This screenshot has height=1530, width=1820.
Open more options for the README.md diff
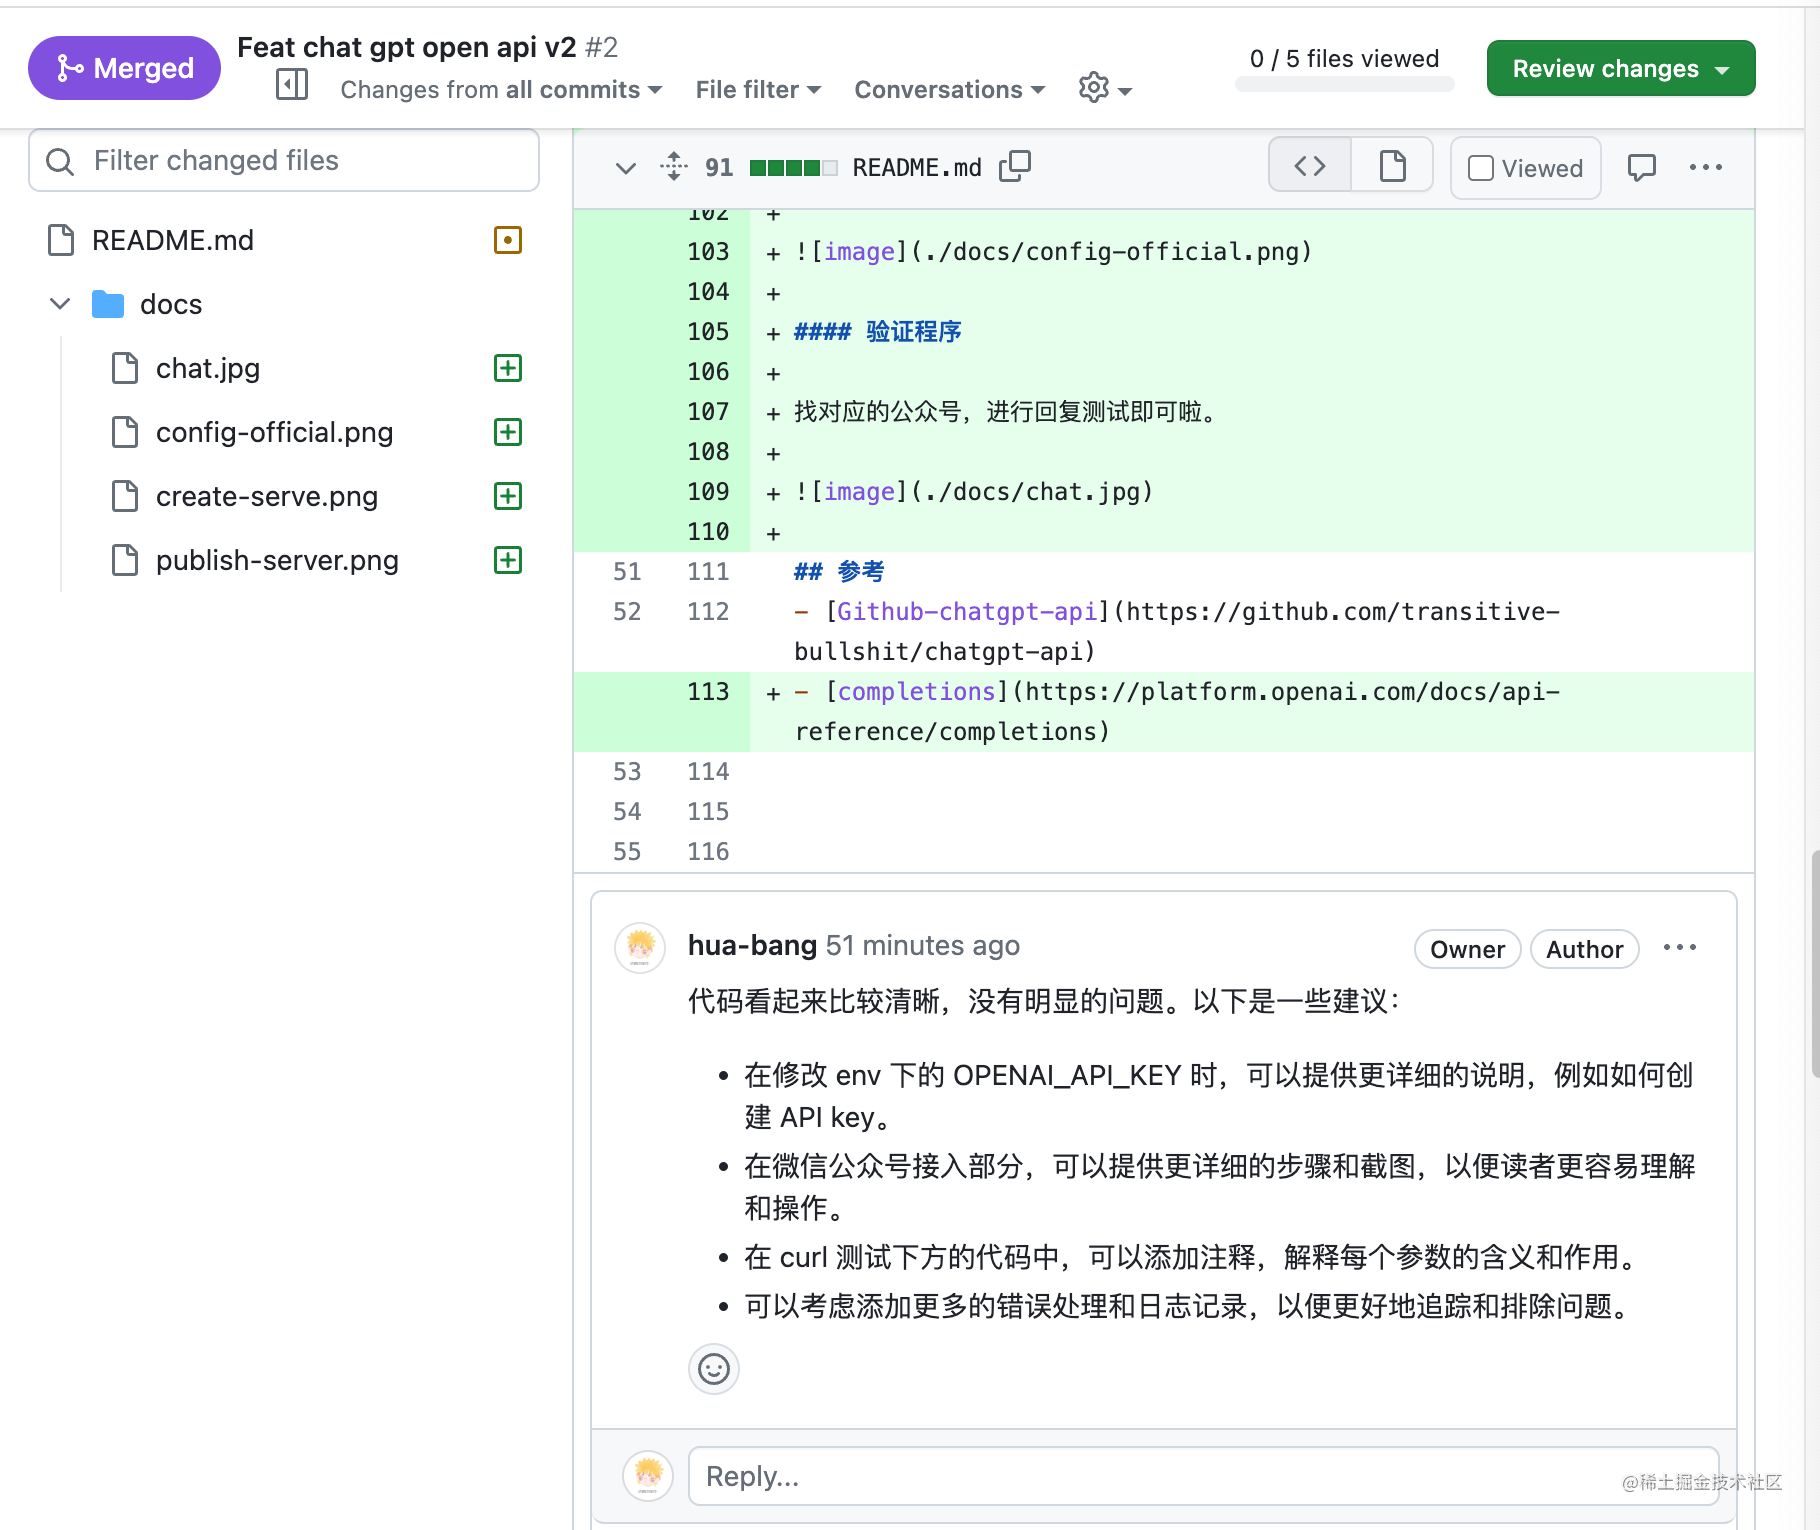(1705, 167)
